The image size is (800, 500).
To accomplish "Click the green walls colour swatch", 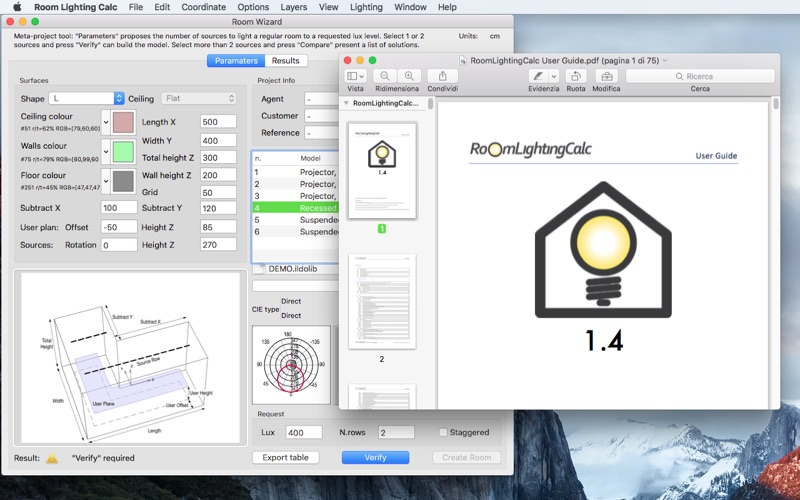I will point(123,152).
